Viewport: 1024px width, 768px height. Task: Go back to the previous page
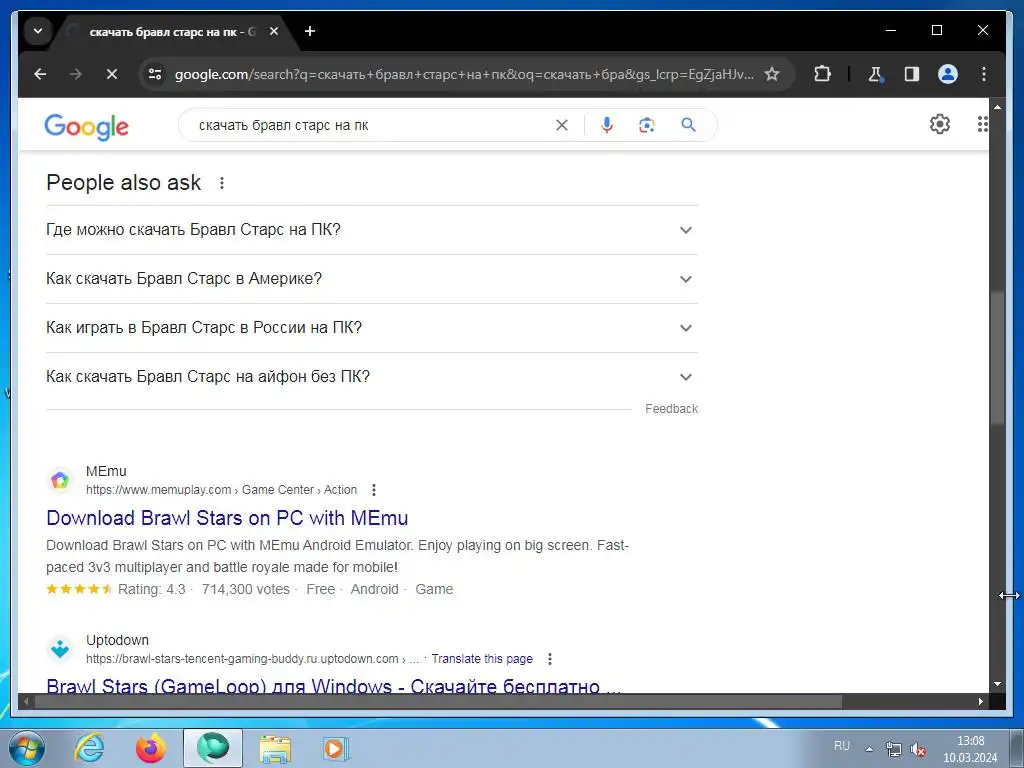[x=40, y=74]
